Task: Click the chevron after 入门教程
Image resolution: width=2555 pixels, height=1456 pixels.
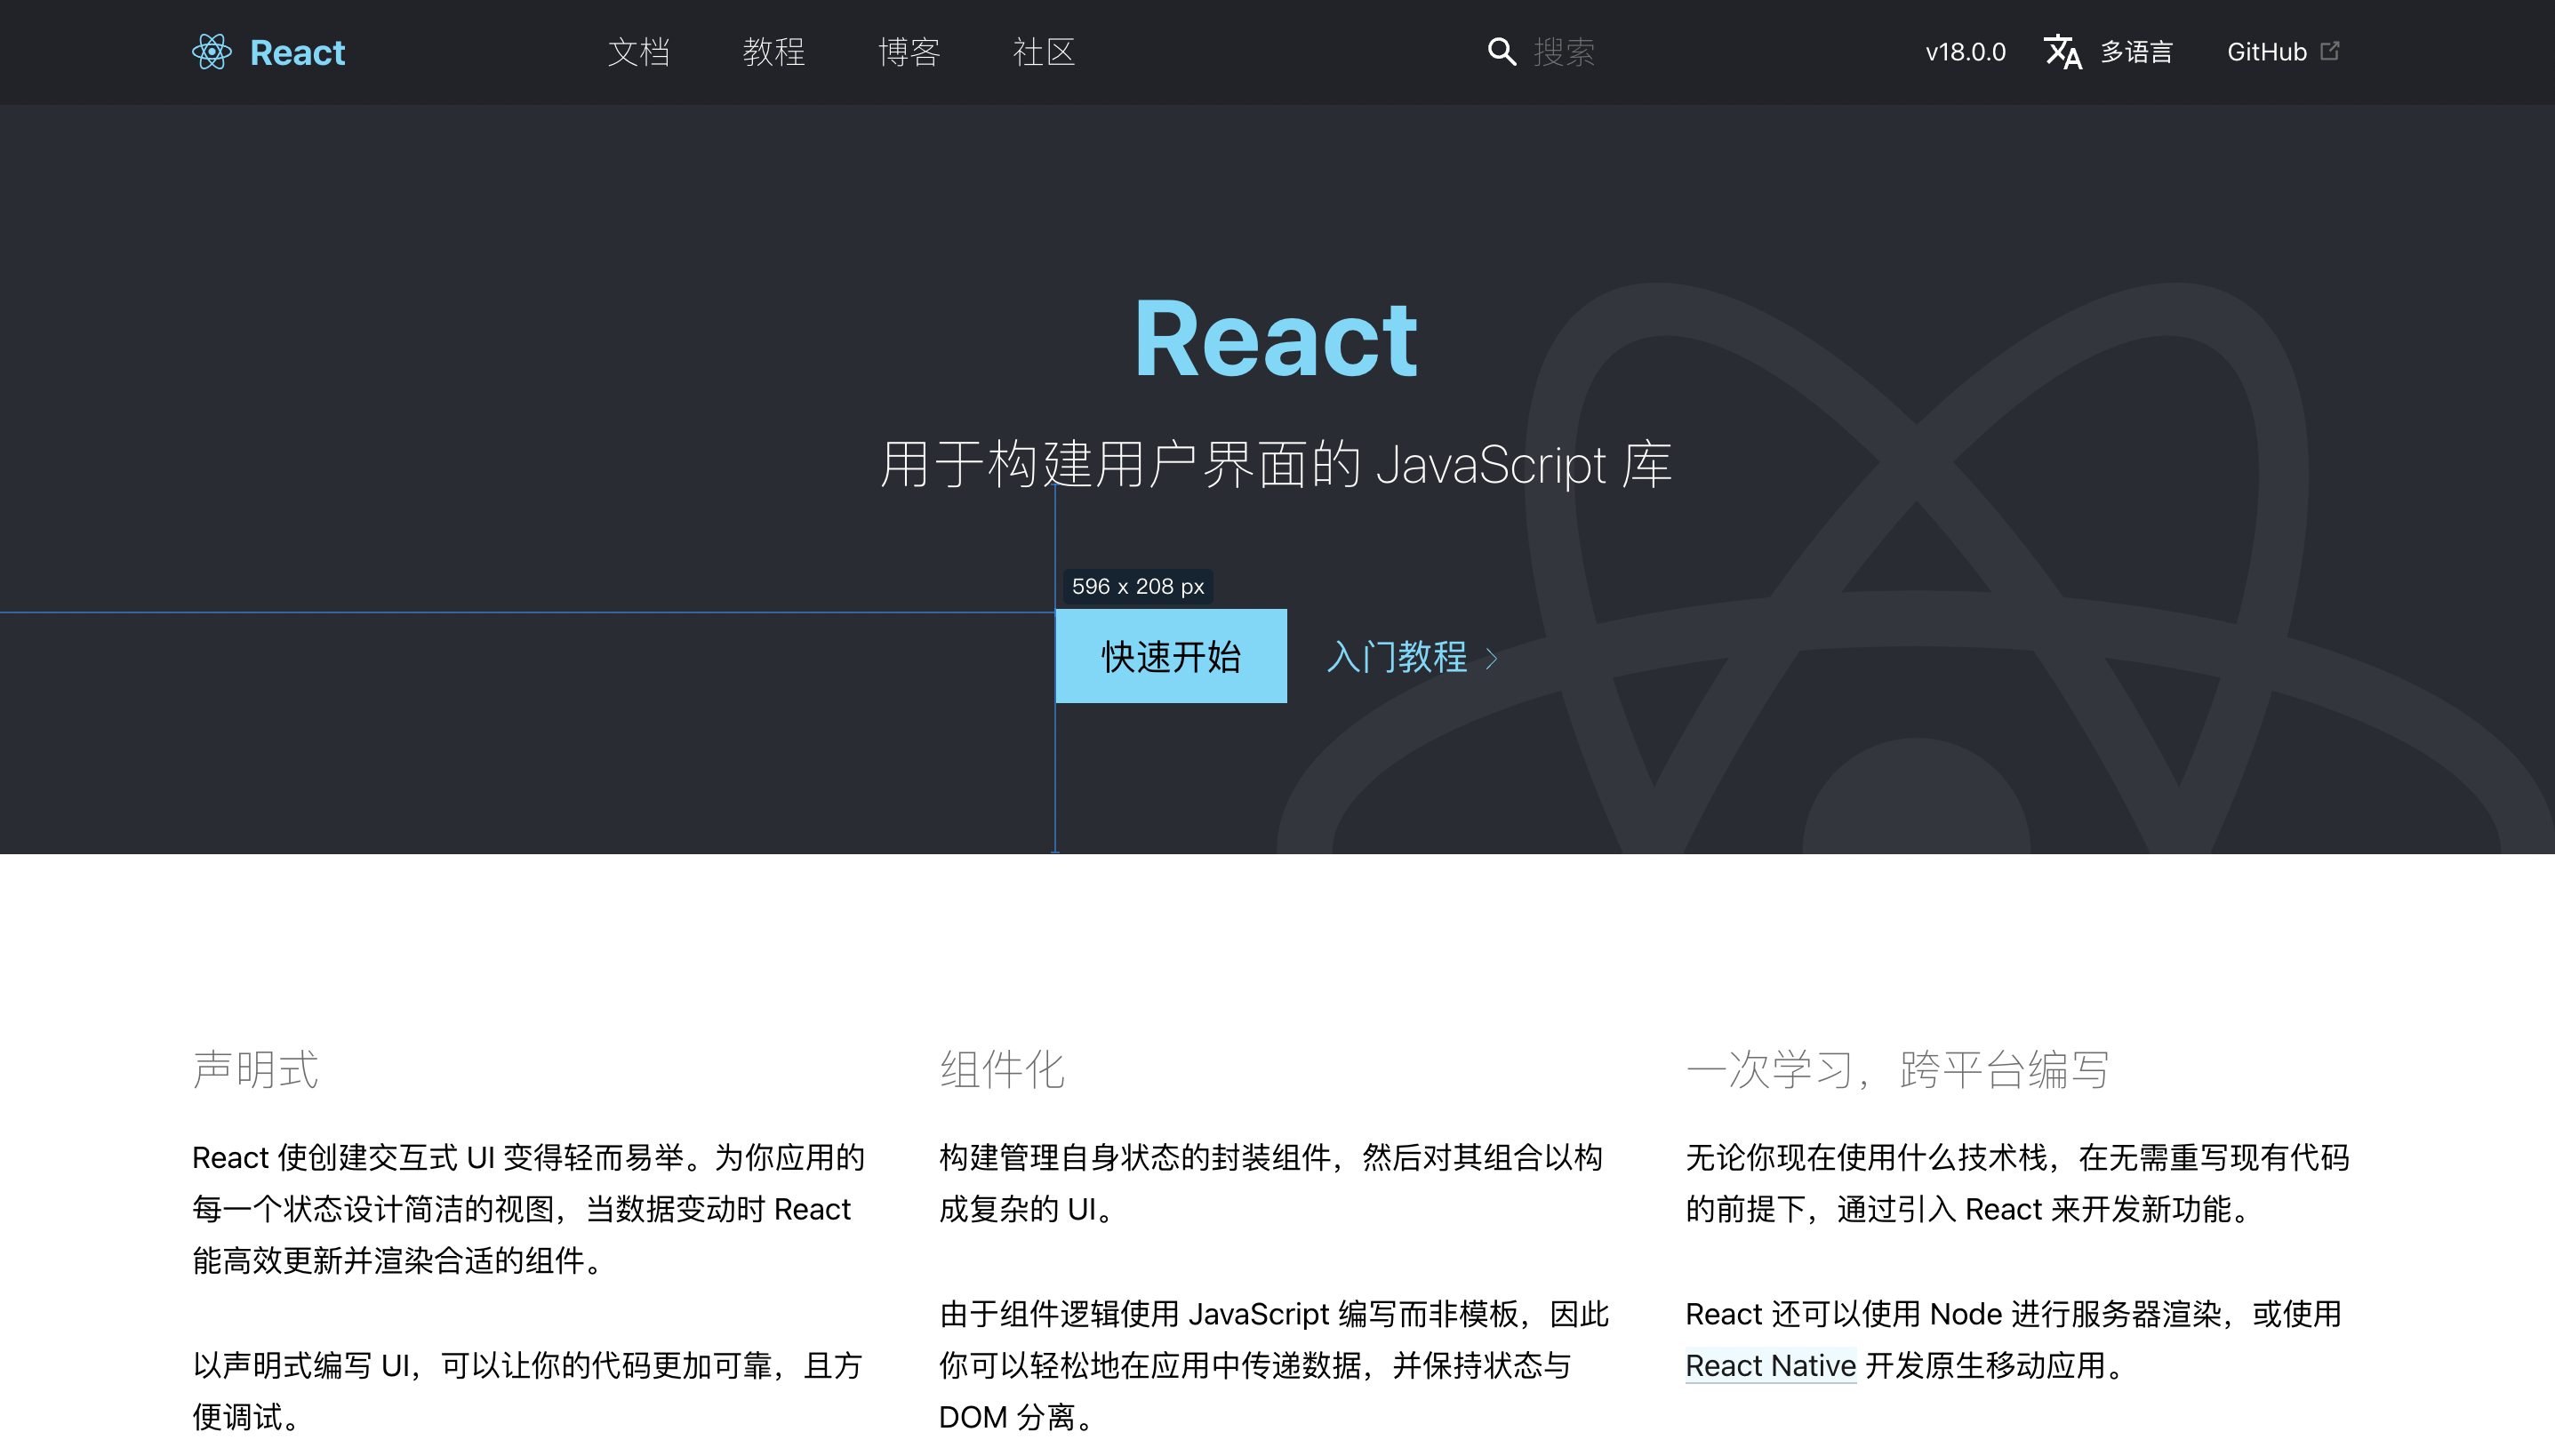Action: (1492, 658)
